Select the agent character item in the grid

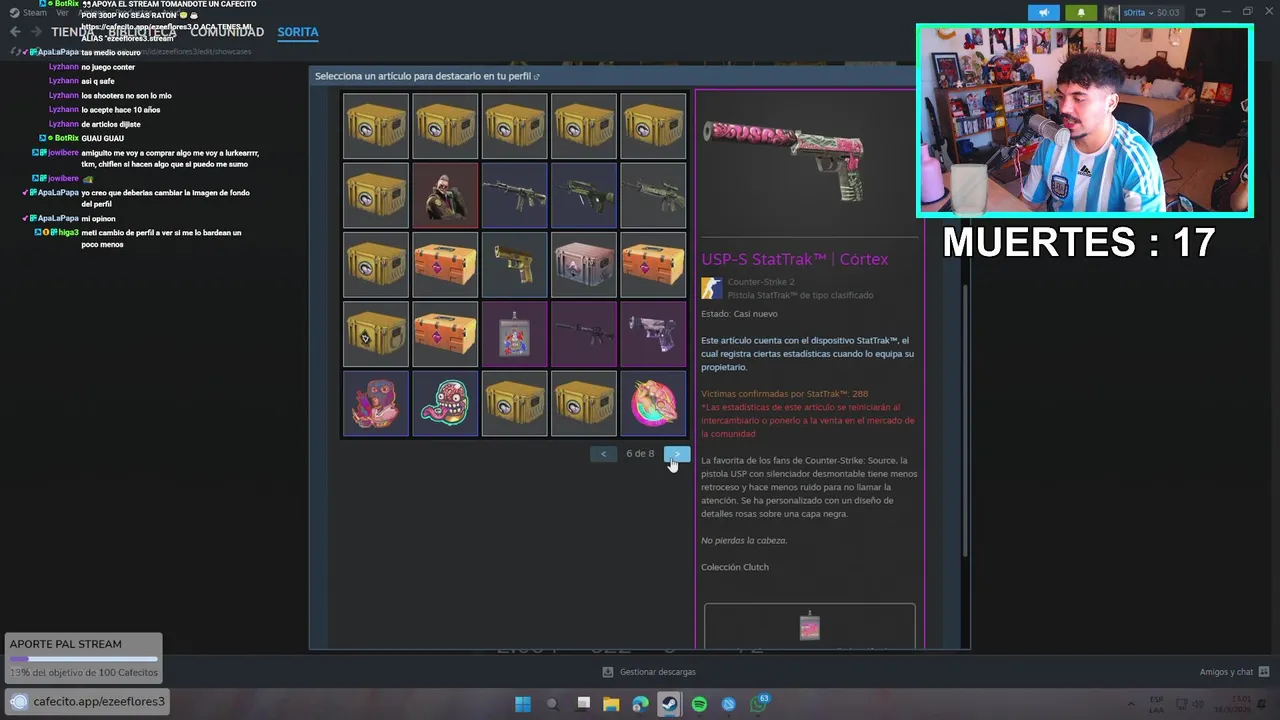pyautogui.click(x=445, y=196)
